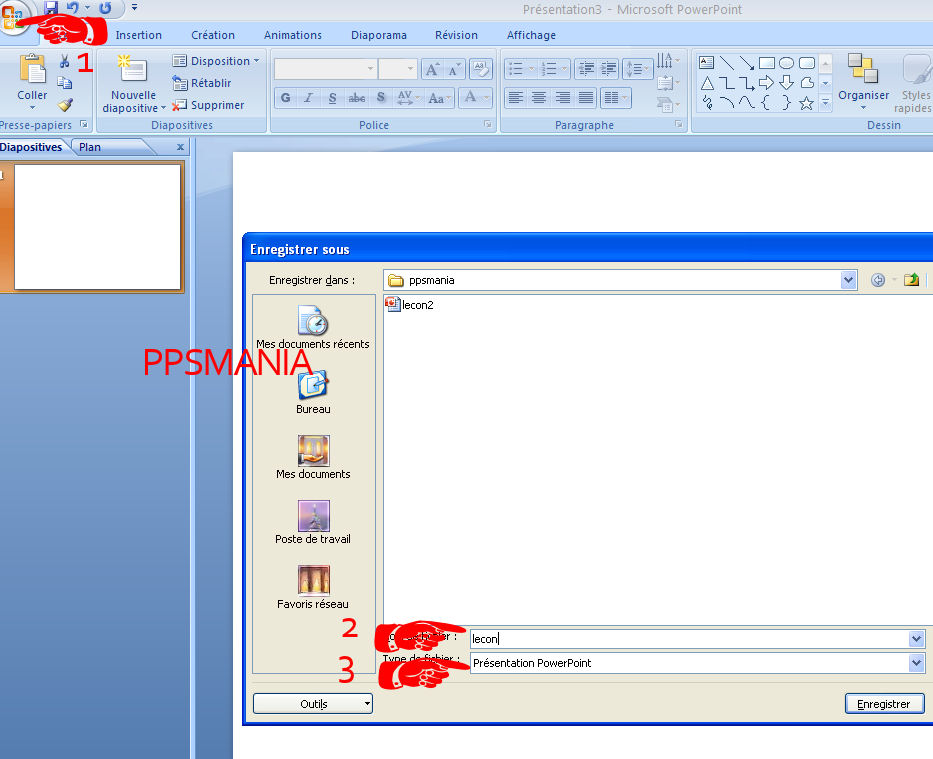Click the Organiser icon in Dessin
The height and width of the screenshot is (759, 933).
863,72
